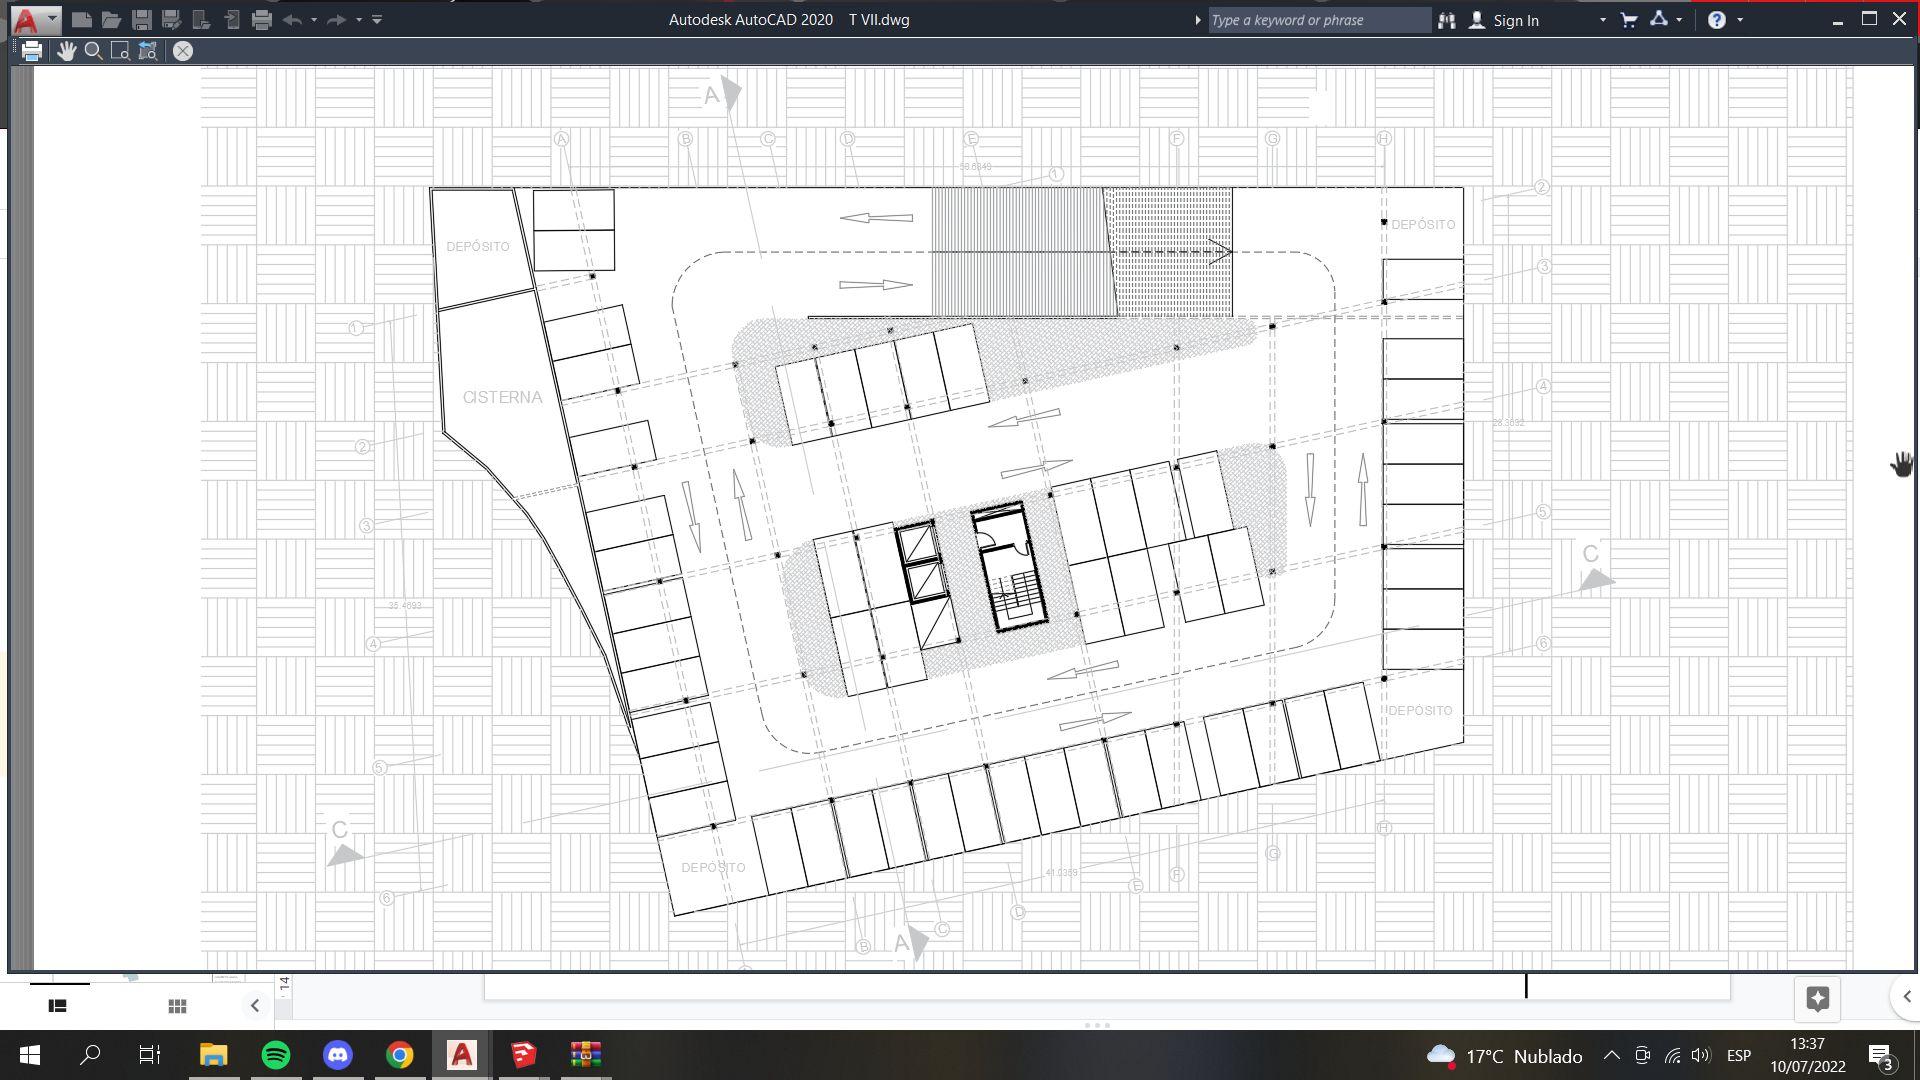The image size is (1920, 1080).
Task: Activate the Zoom Window tool
Action: click(x=120, y=51)
